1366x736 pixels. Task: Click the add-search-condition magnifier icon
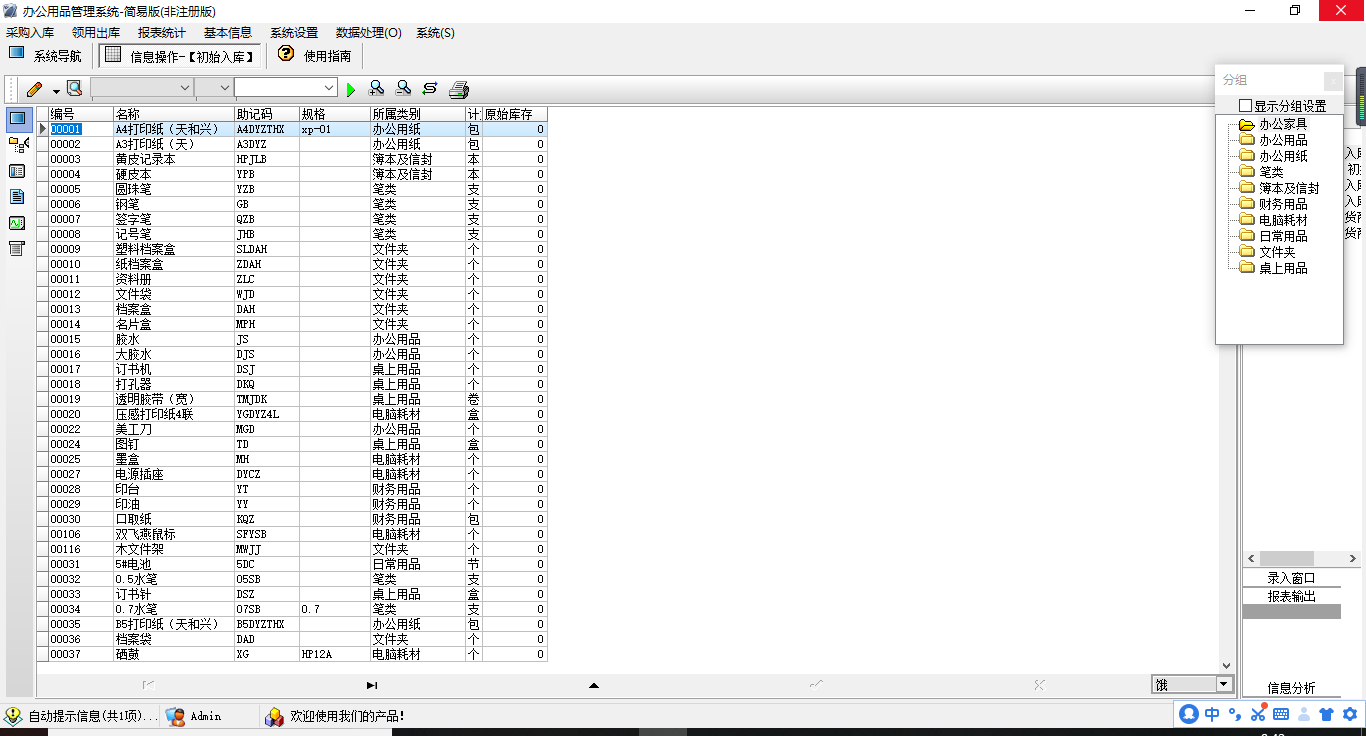click(377, 89)
